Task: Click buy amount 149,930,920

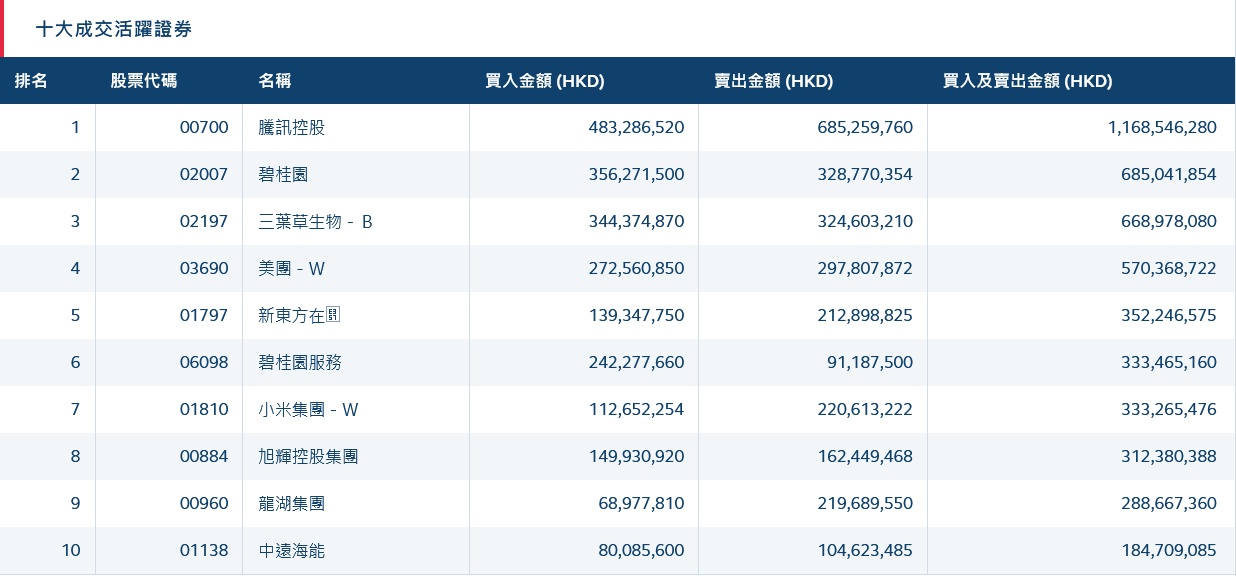Action: [637, 457]
